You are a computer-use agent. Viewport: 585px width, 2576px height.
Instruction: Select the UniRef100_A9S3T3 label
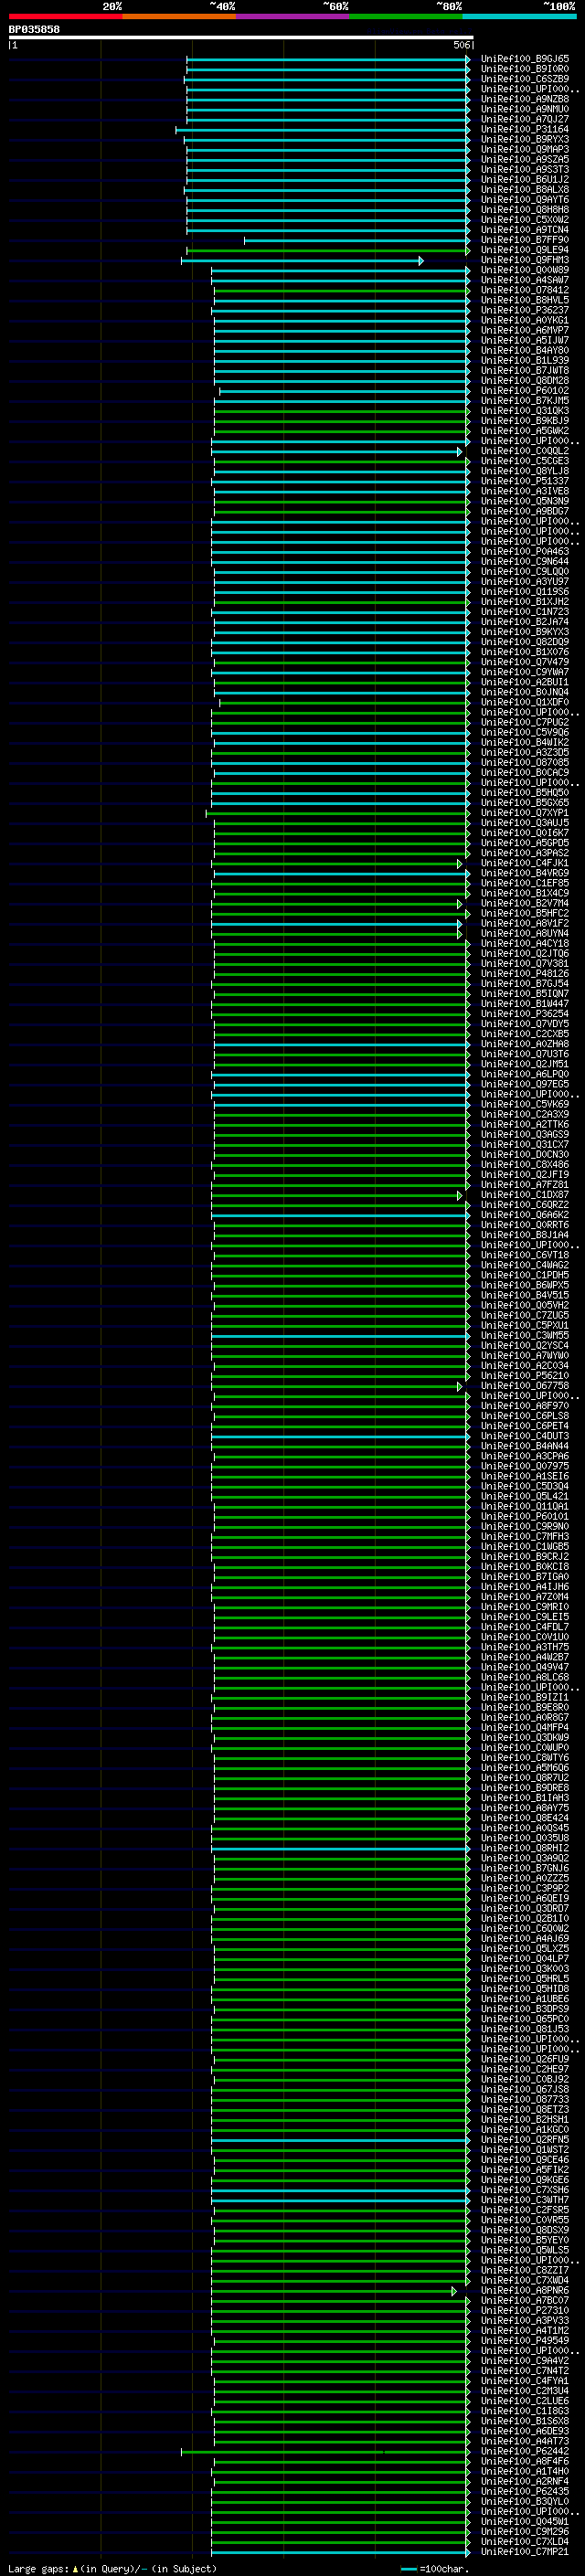tap(525, 170)
